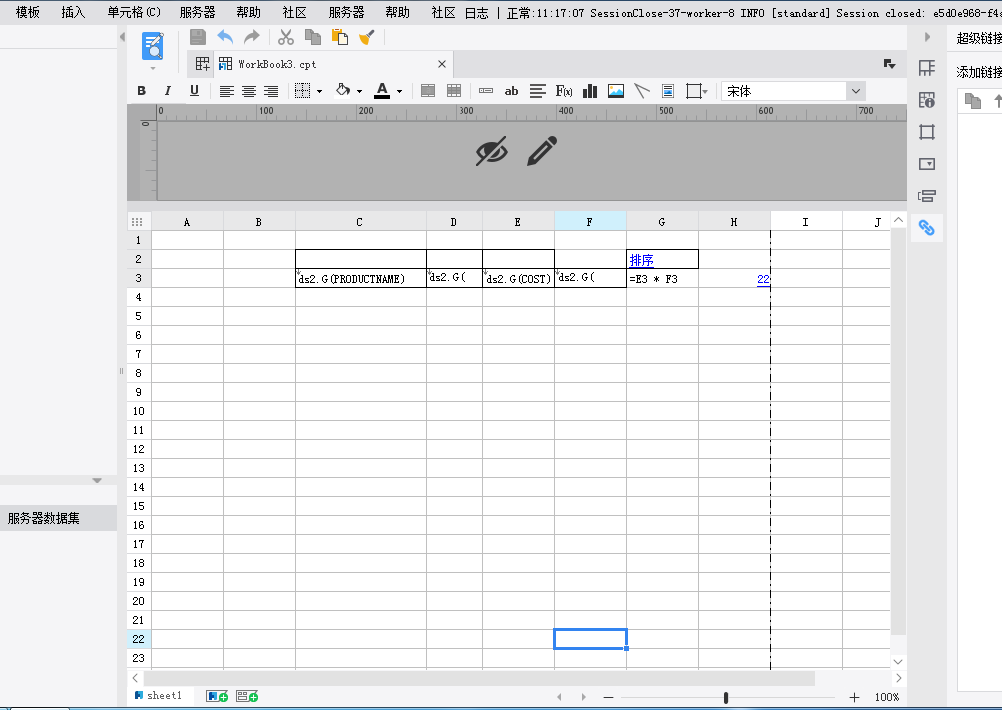
Task: Open the 单元格(C) menu
Action: 134,12
